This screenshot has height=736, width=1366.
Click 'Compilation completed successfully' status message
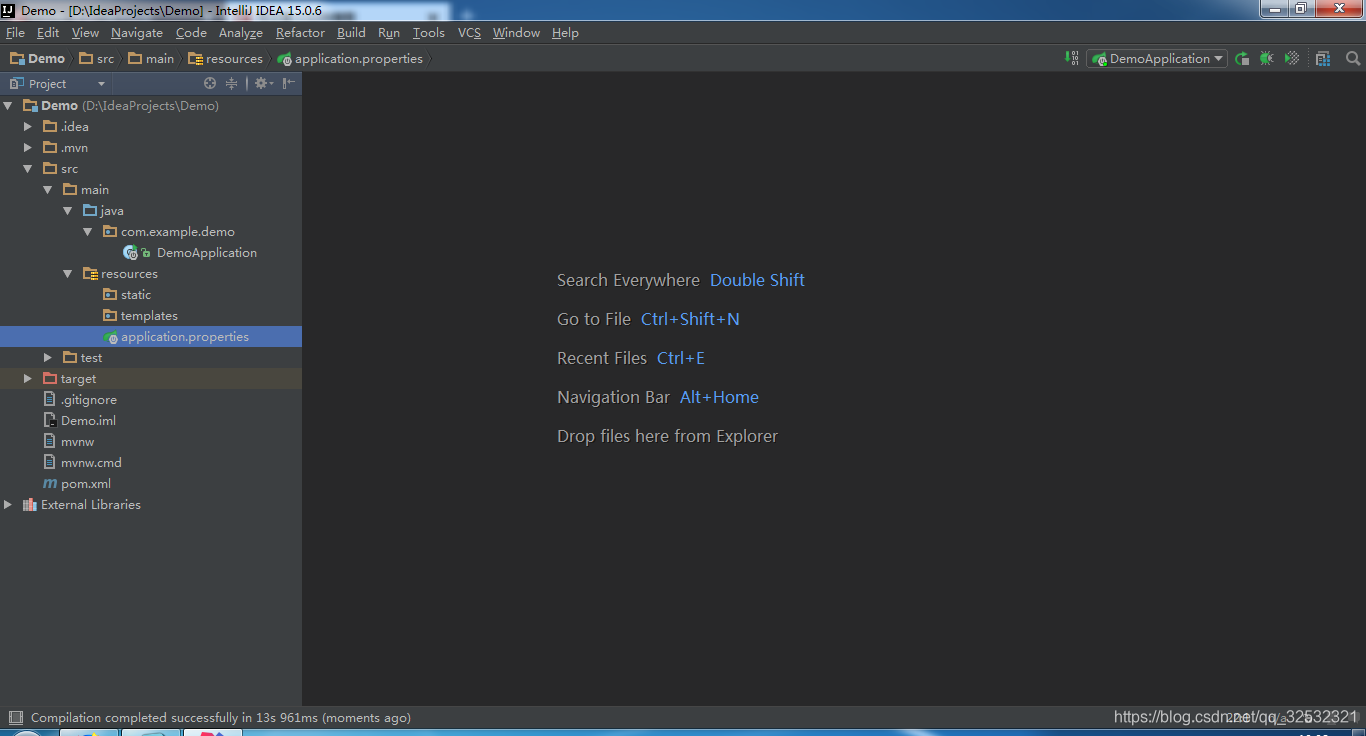[220, 717]
